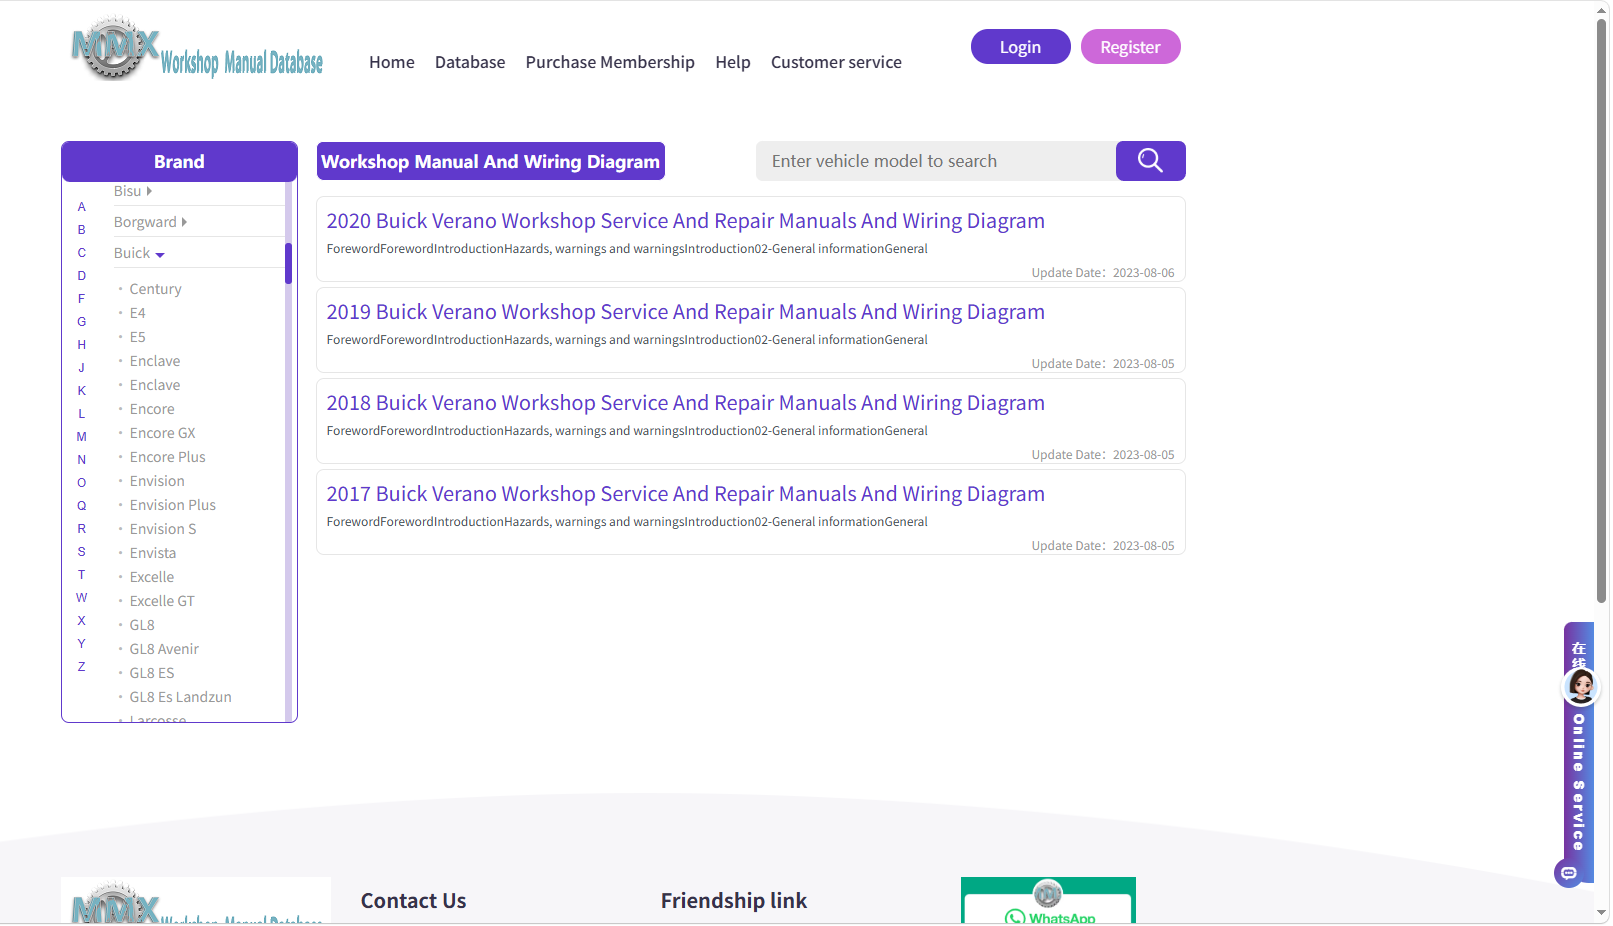1613x926 pixels.
Task: Jump to brand letter M
Action: pos(82,437)
